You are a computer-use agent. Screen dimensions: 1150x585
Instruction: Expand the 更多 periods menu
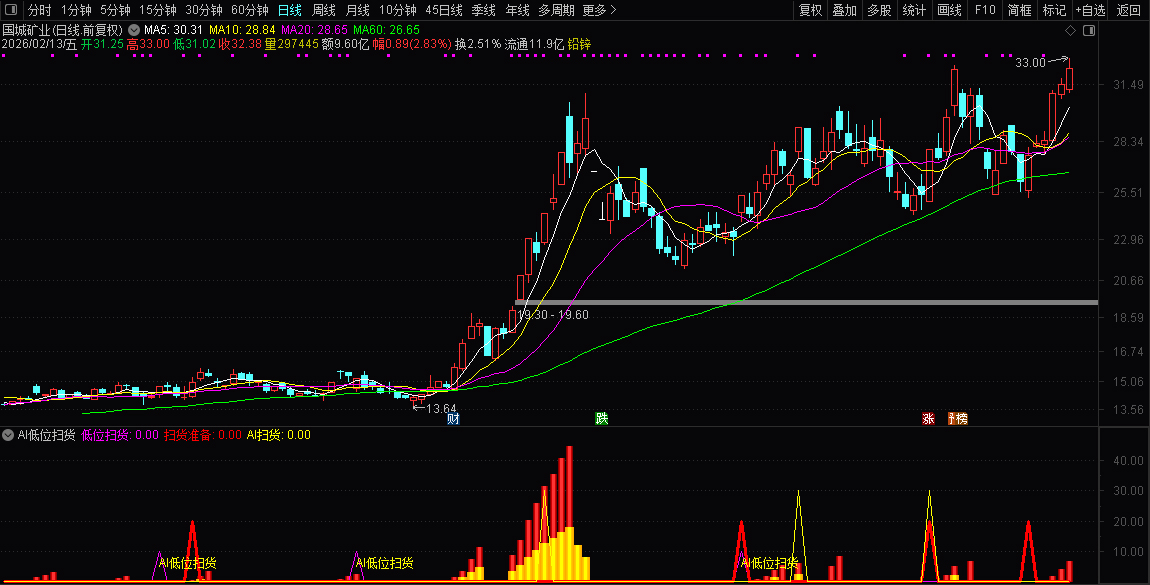tap(599, 10)
